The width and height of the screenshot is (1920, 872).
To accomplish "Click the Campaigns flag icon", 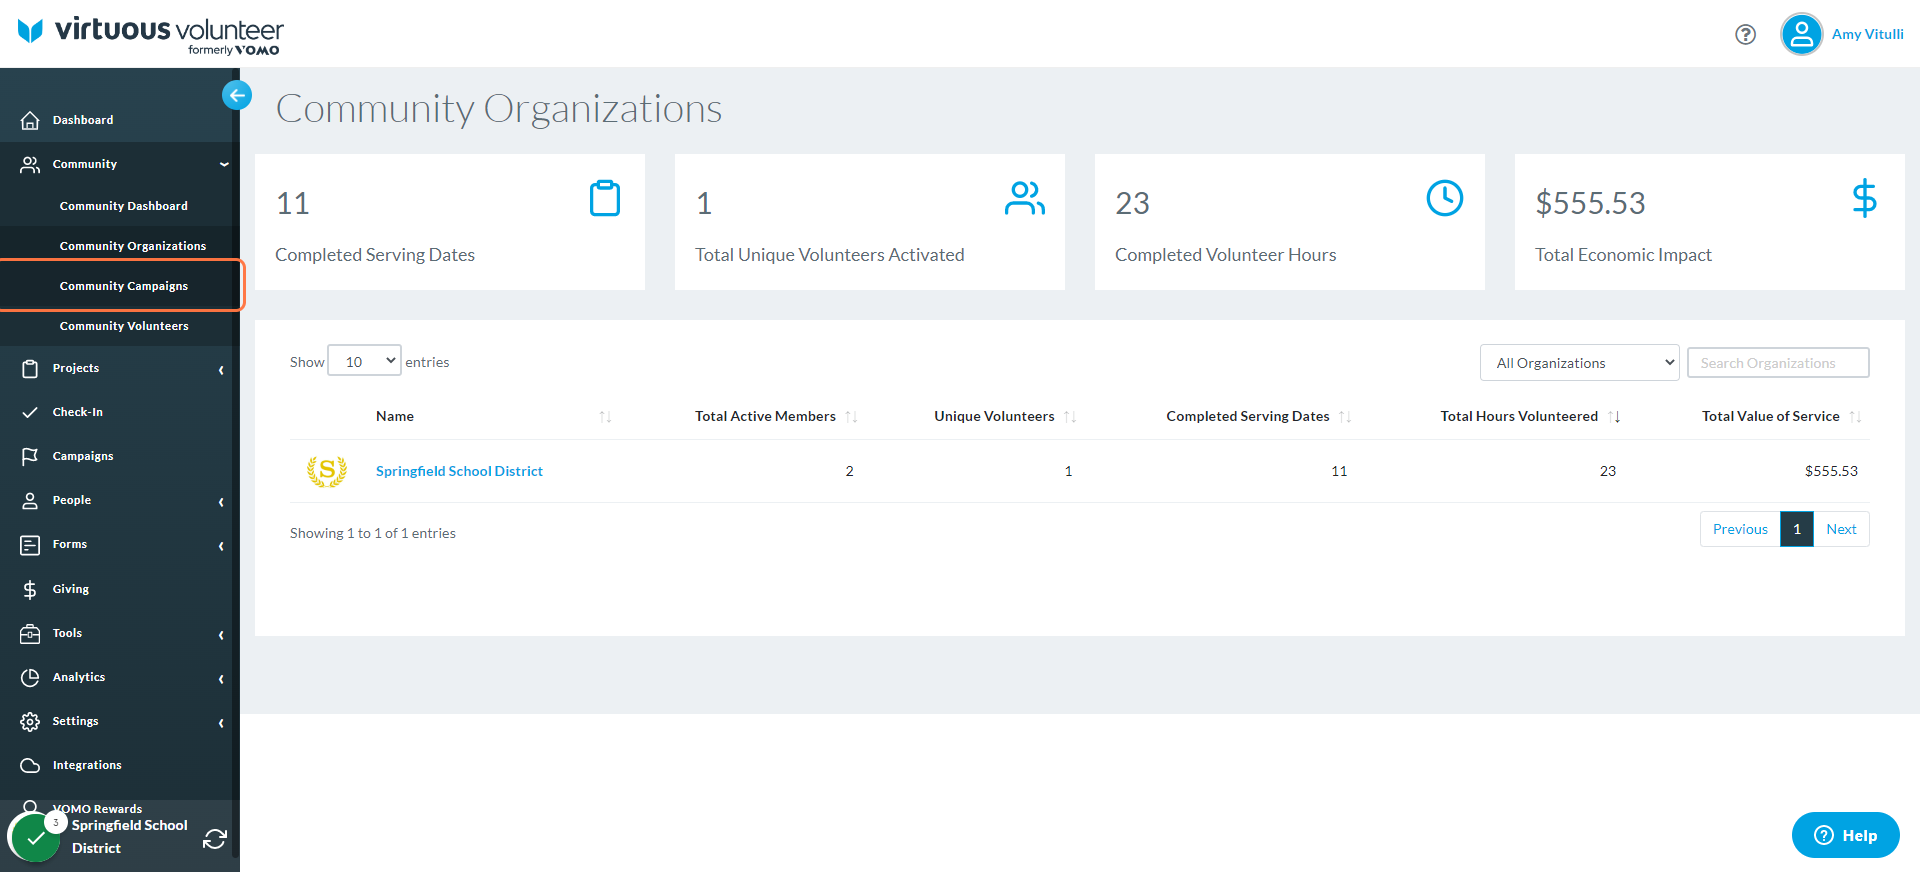I will tap(30, 456).
